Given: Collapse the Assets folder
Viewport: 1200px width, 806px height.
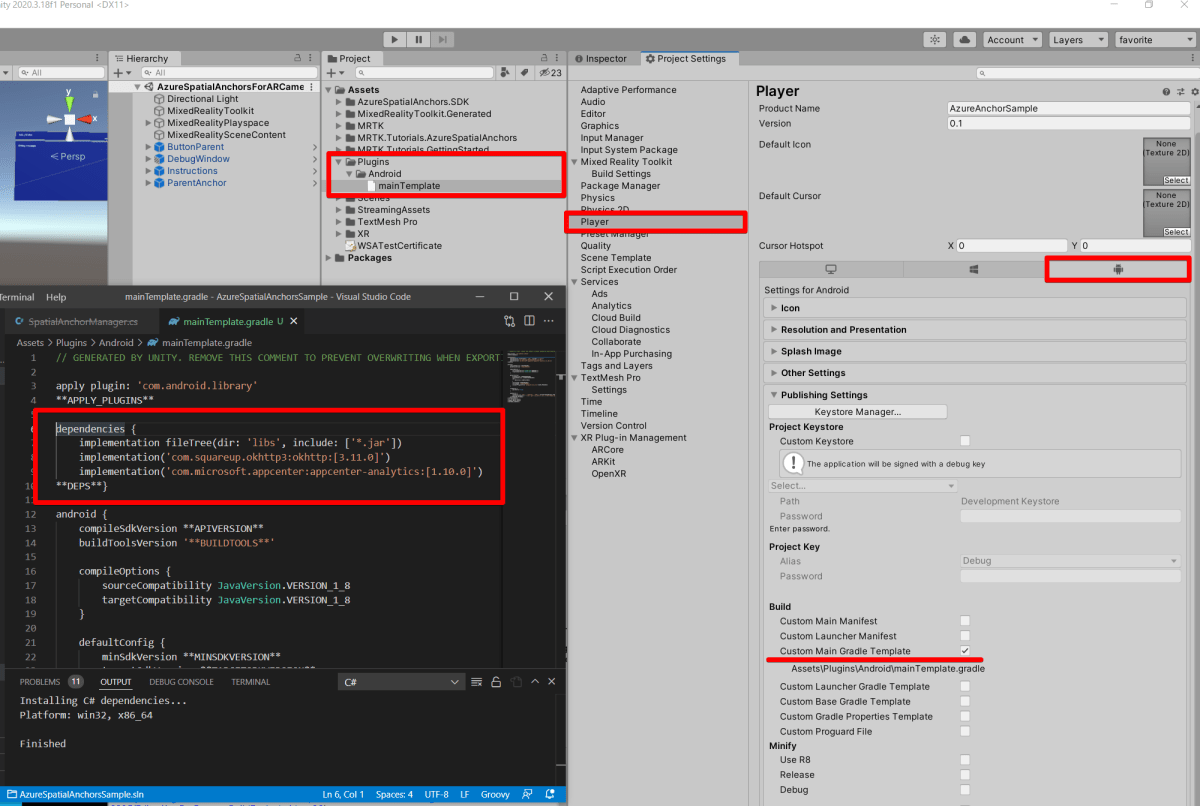Looking at the screenshot, I should coord(329,90).
